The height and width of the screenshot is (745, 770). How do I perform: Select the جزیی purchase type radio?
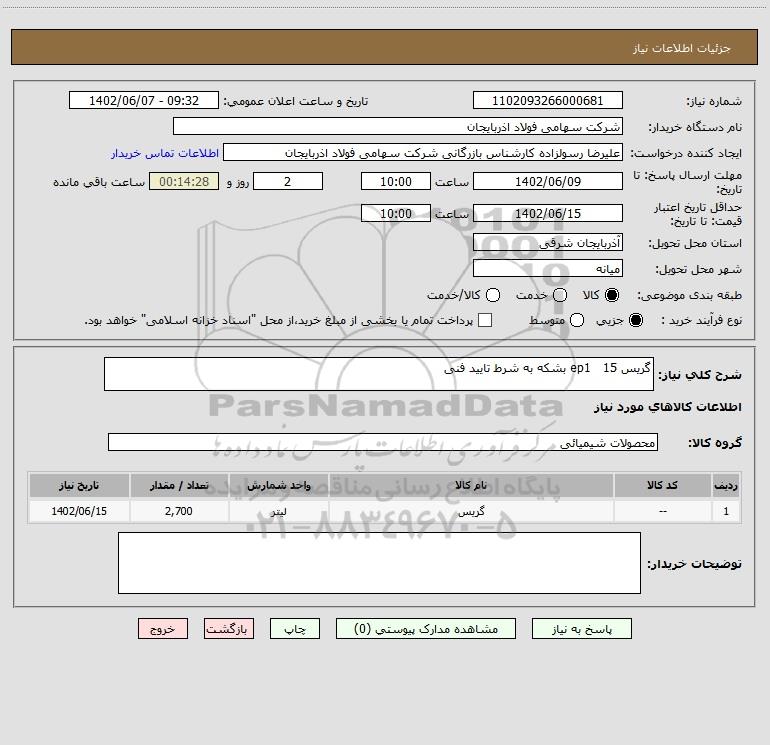(635, 320)
